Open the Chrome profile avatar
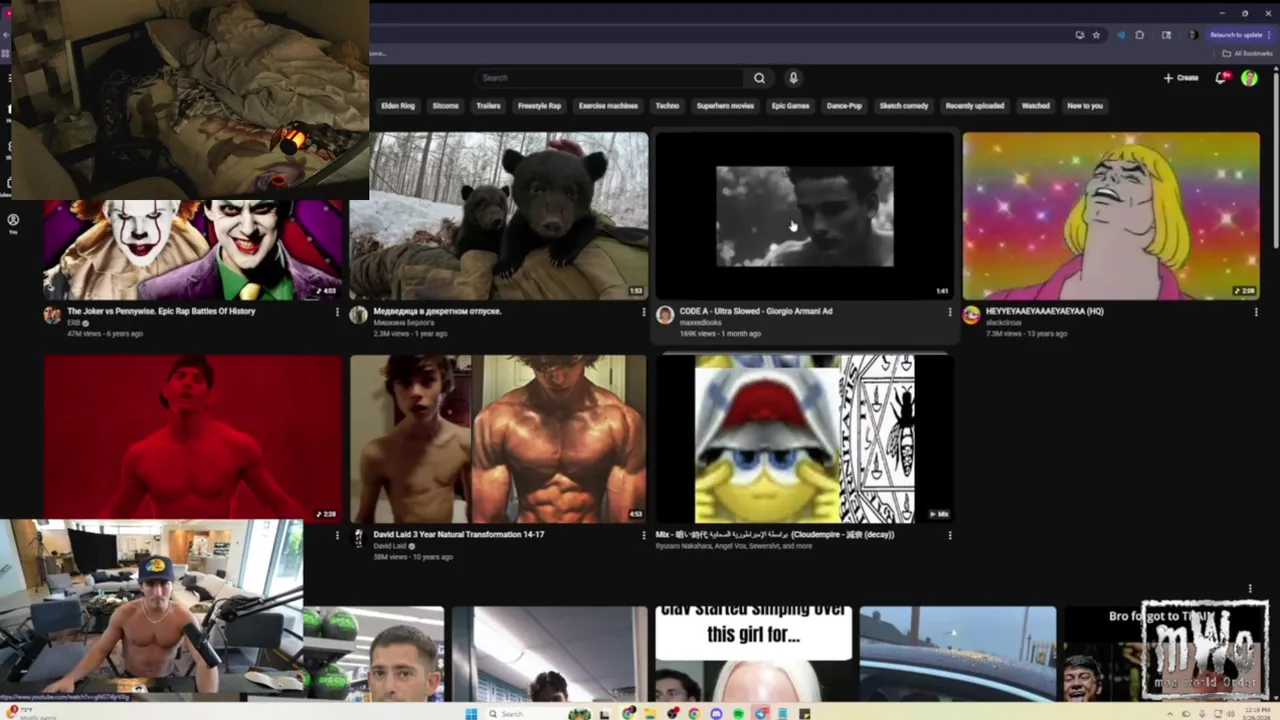Screen dimensions: 1280x720 pyautogui.click(x=1192, y=35)
